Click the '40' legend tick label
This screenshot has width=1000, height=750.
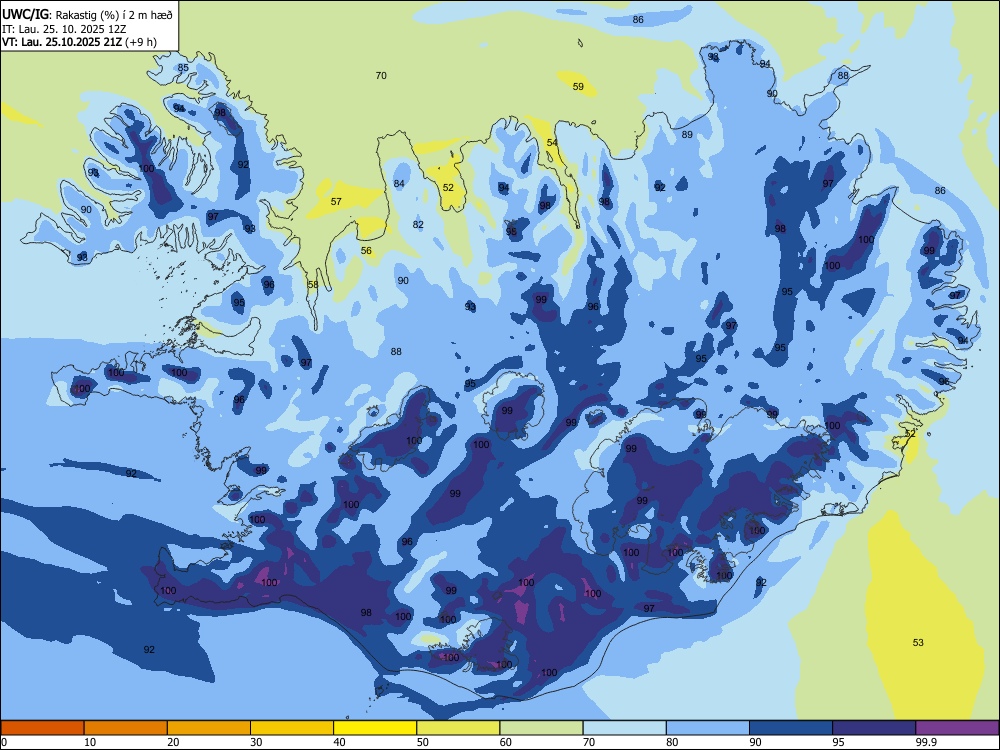click(339, 742)
